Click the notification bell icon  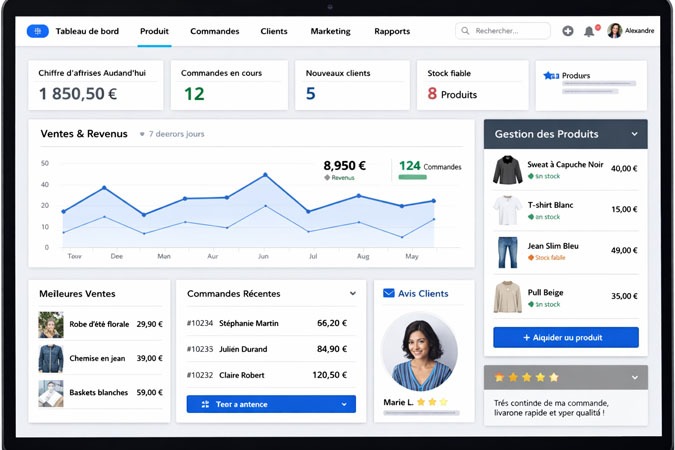click(590, 31)
